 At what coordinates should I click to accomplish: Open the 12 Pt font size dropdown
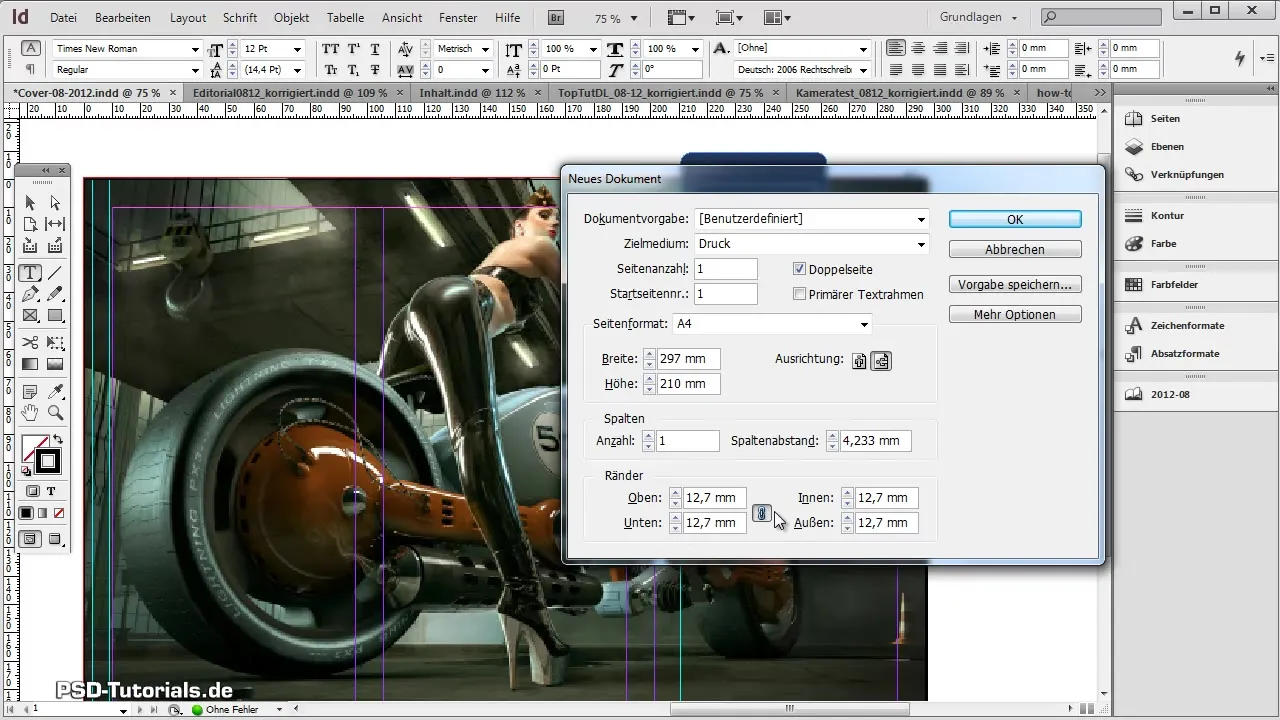click(298, 49)
